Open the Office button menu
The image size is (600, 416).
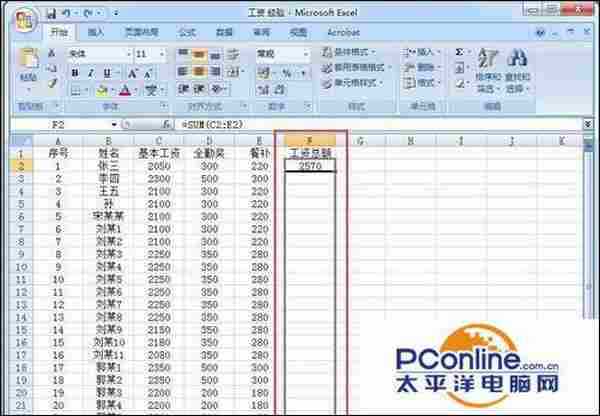tap(25, 21)
